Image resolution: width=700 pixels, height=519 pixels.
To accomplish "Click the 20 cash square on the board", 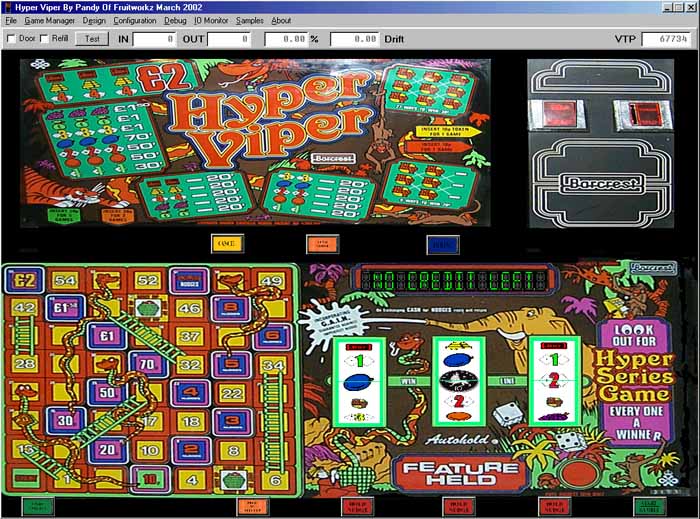I will pos(106,450).
